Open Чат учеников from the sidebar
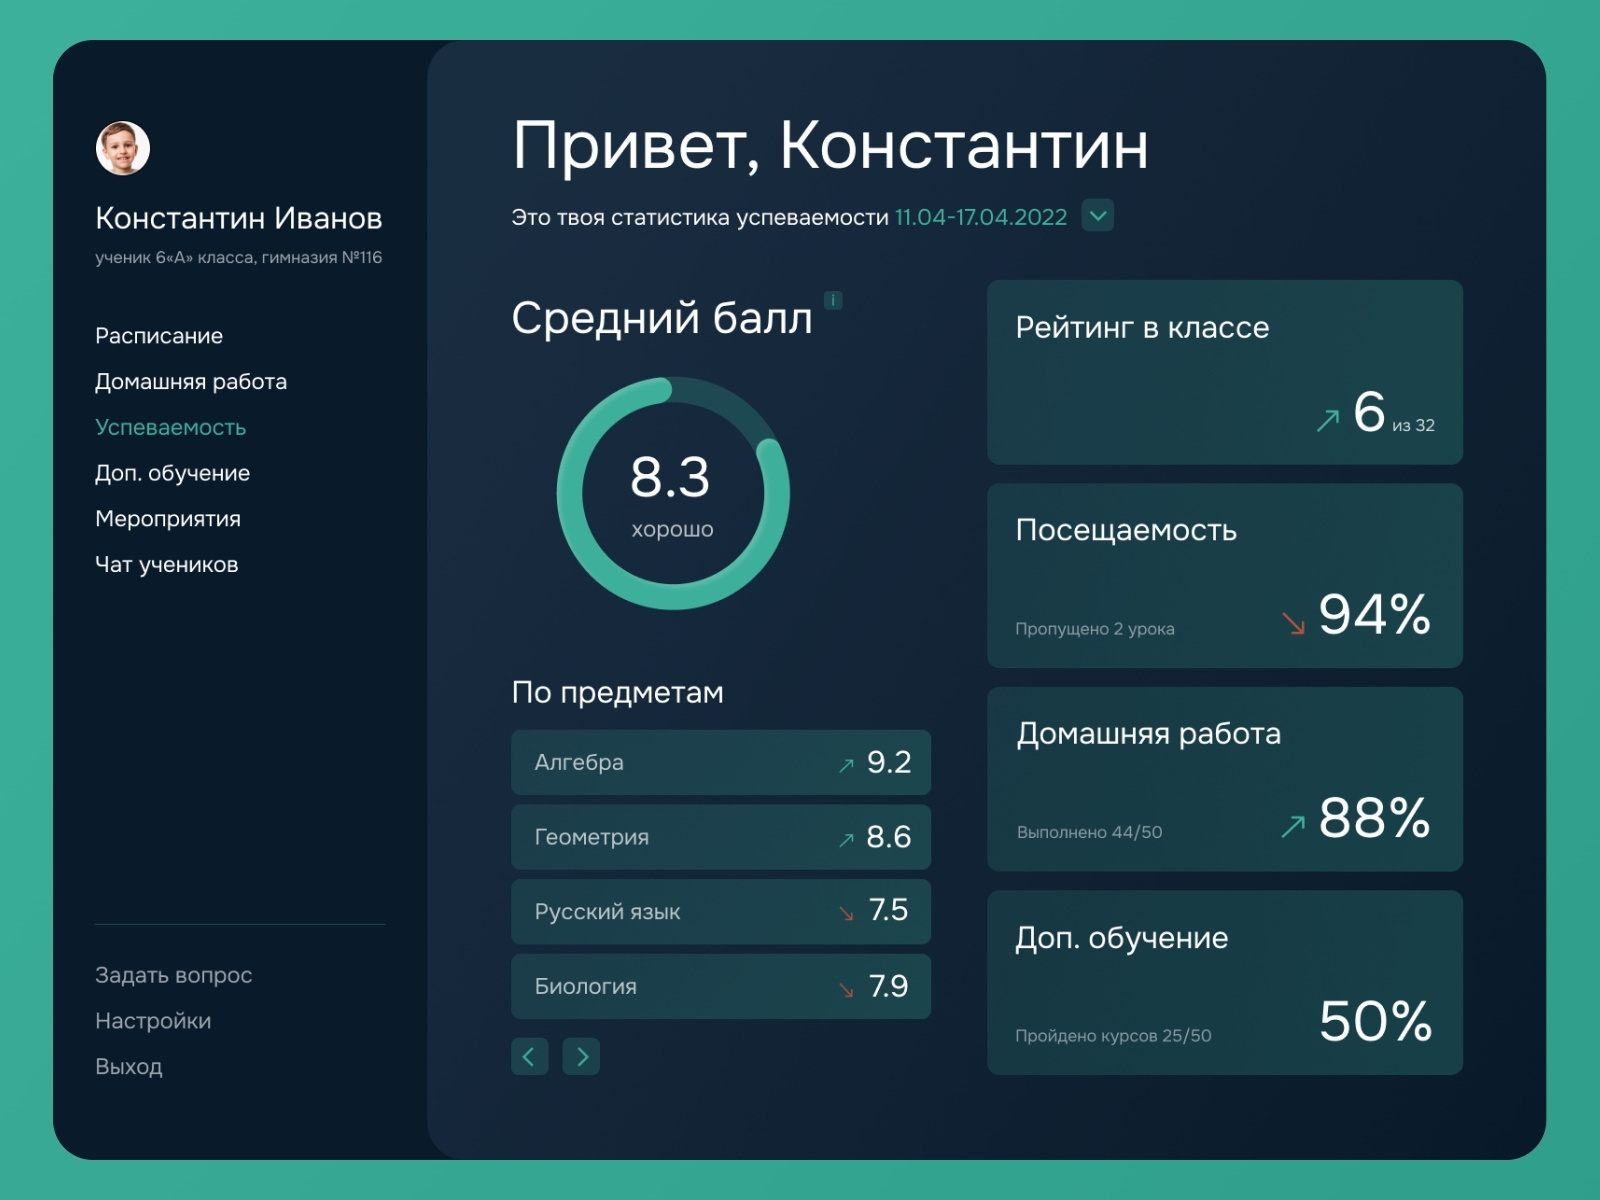The width and height of the screenshot is (1600, 1200). pos(165,564)
